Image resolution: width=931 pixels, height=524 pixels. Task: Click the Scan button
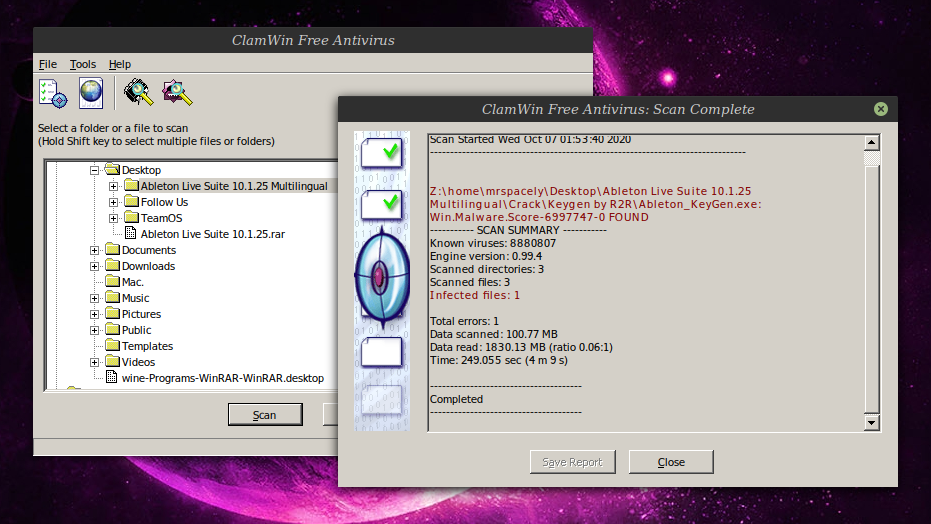[x=265, y=415]
